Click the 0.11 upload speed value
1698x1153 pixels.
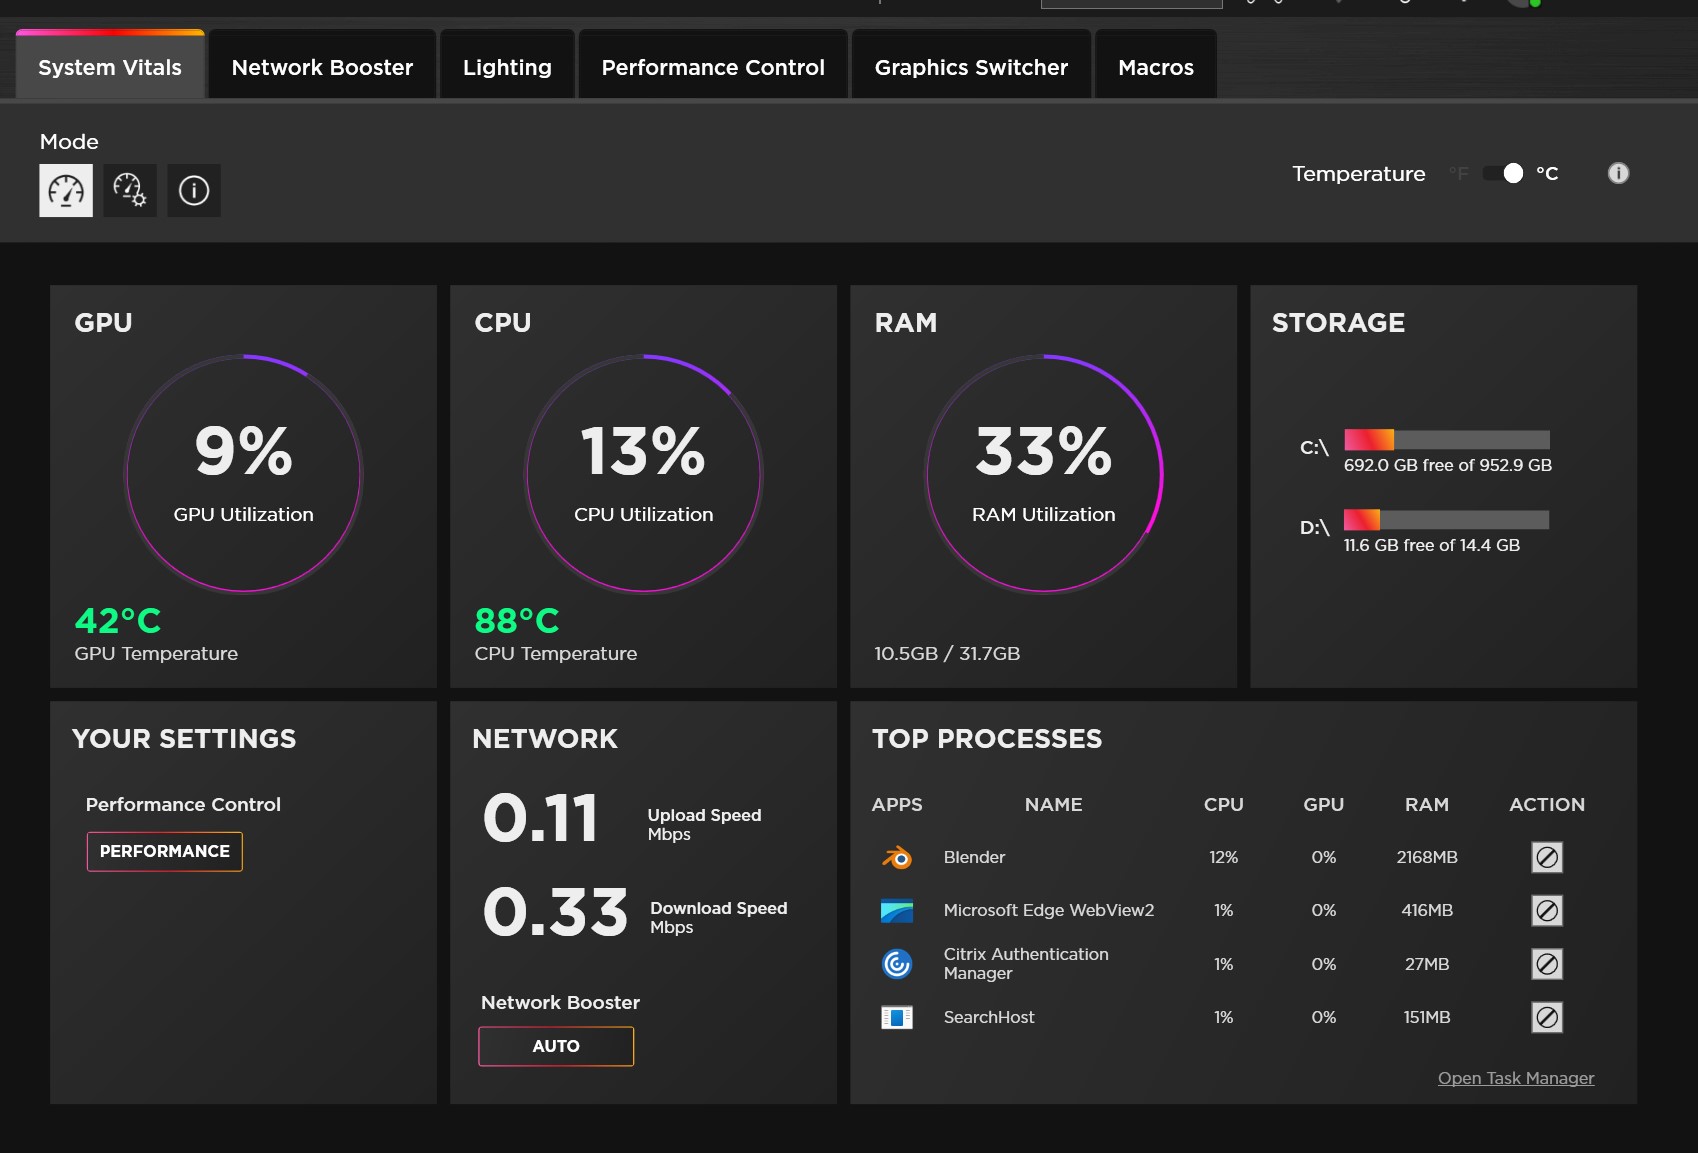(540, 818)
